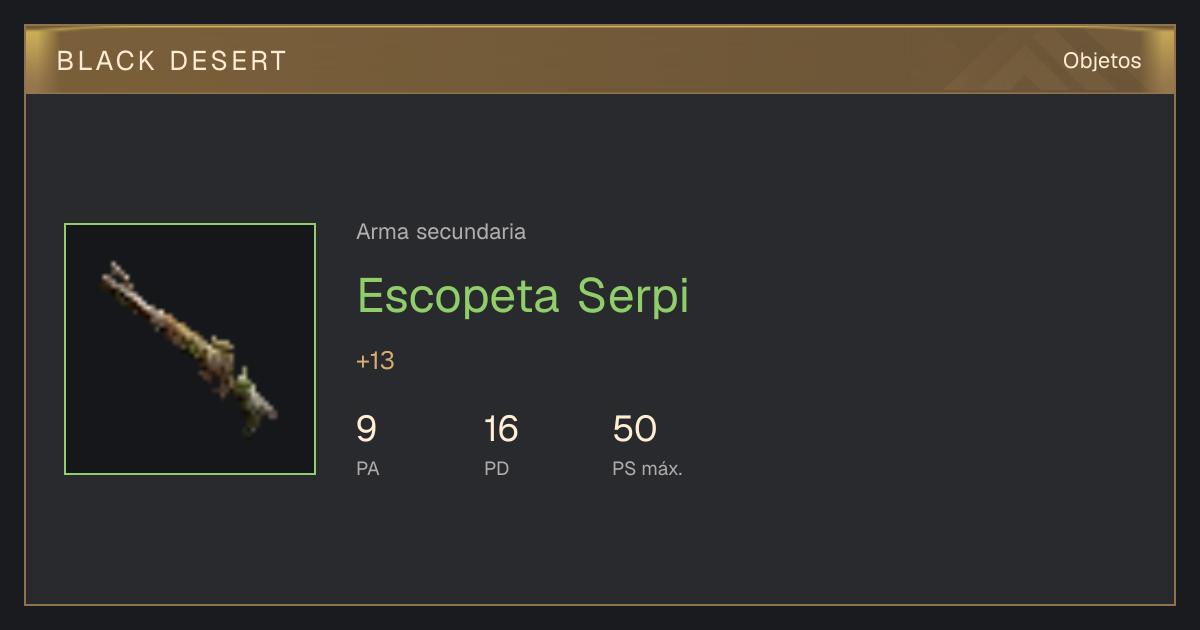Viewport: 1200px width, 630px height.
Task: Click the PA stat value 9
Action: pos(366,429)
